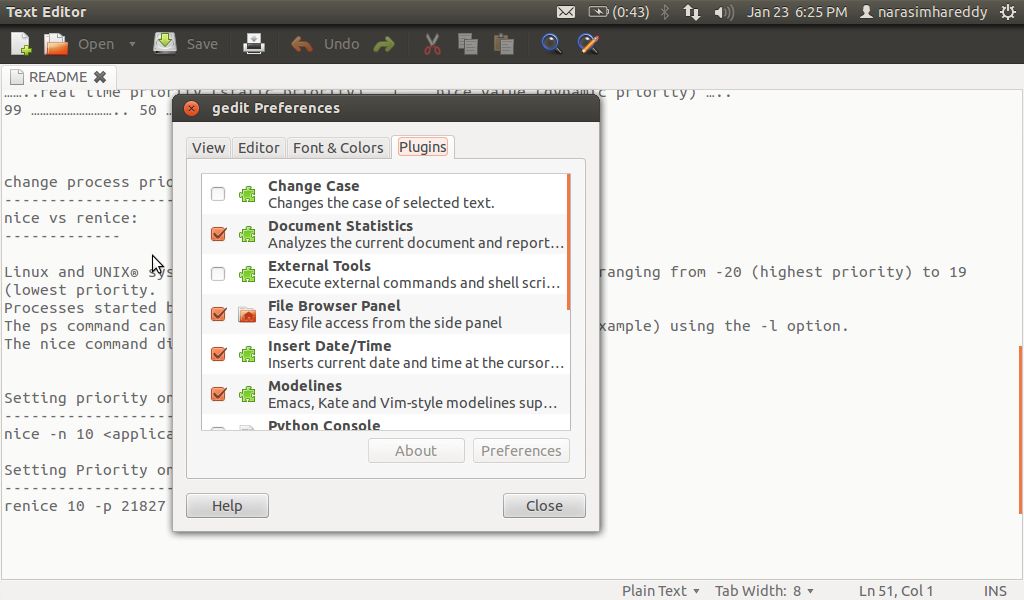Open the sound volume indicator
The image size is (1024, 600).
724,12
